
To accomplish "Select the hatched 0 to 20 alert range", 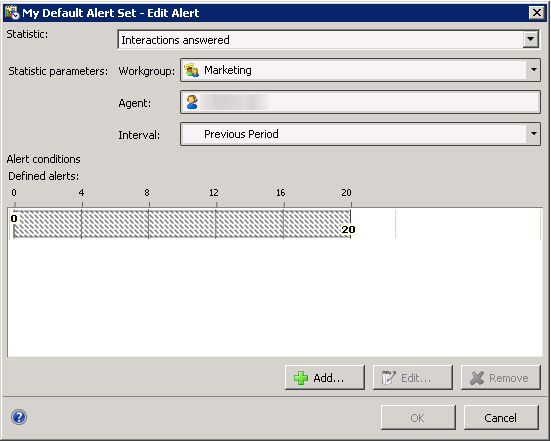I will pyautogui.click(x=182, y=224).
